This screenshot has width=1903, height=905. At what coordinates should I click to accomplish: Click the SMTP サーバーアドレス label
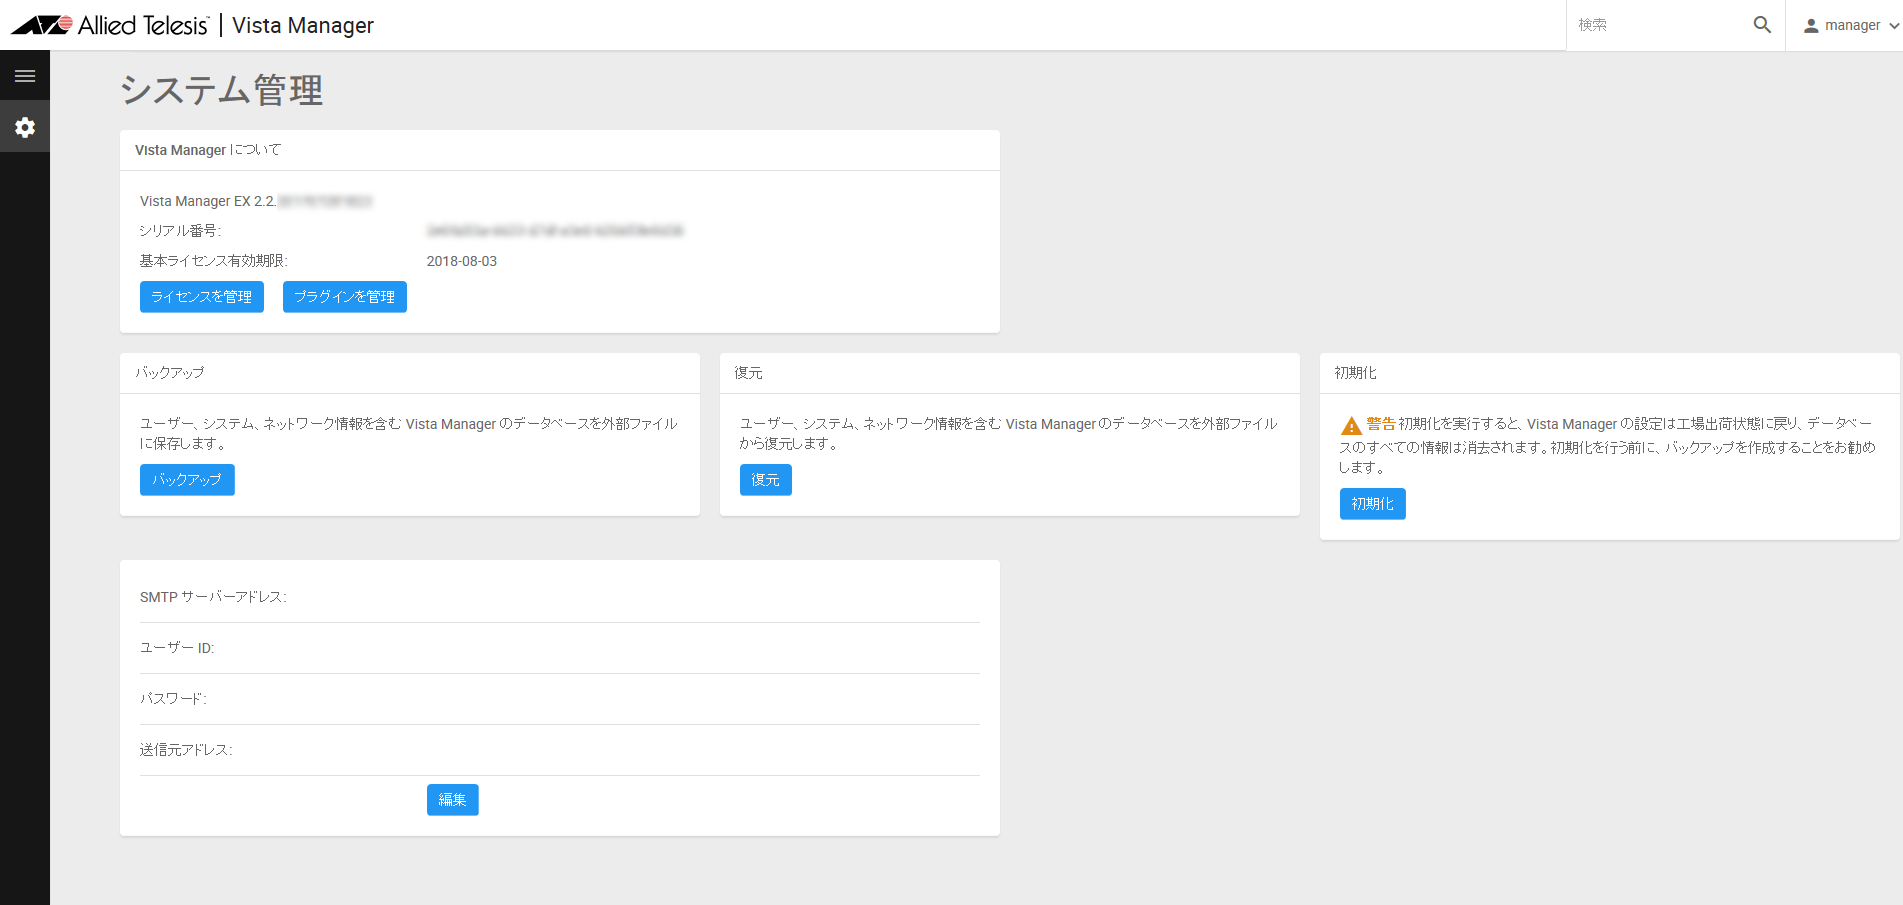tap(213, 597)
